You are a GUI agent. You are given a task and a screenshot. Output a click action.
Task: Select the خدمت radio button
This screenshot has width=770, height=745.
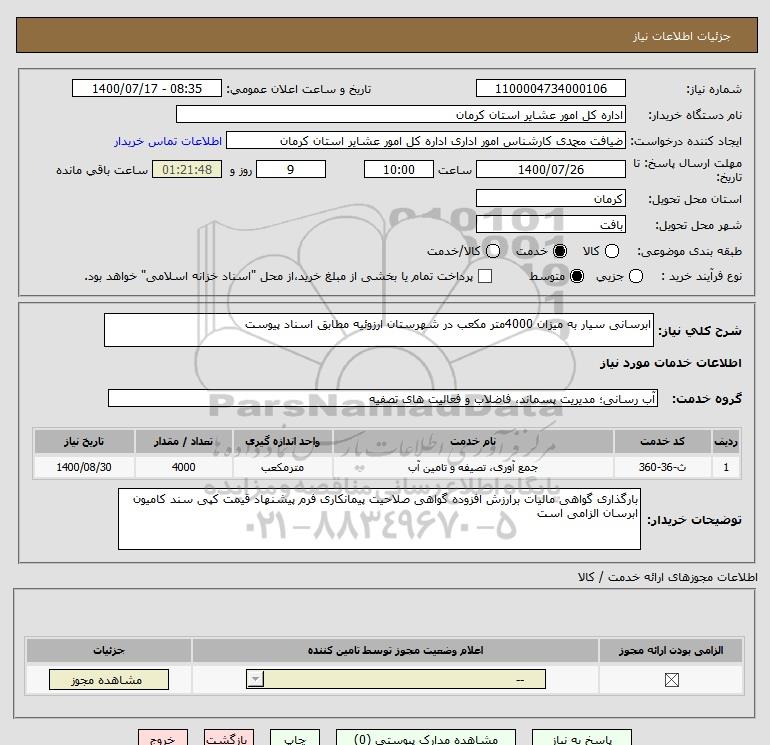[559, 251]
